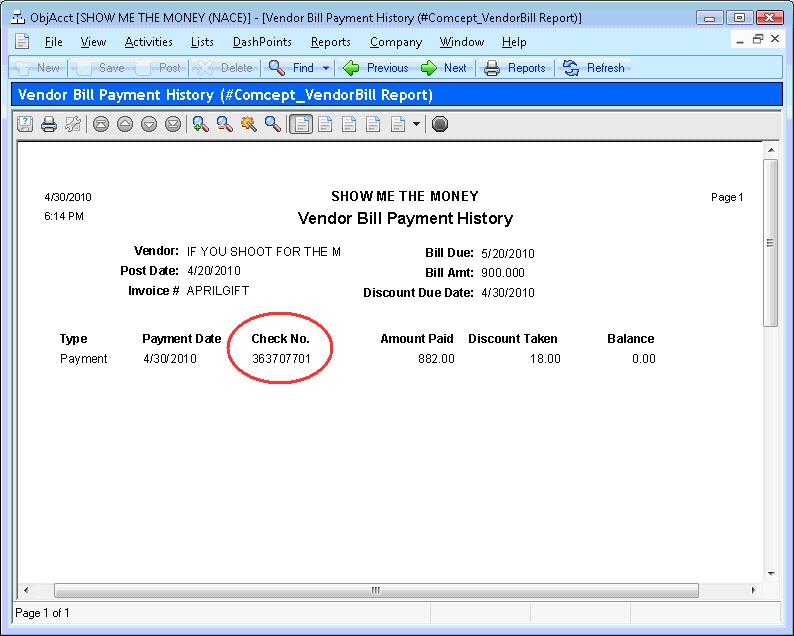Image resolution: width=794 pixels, height=636 pixels.
Task: Click the zoom out magnifier icon
Action: [x=224, y=124]
